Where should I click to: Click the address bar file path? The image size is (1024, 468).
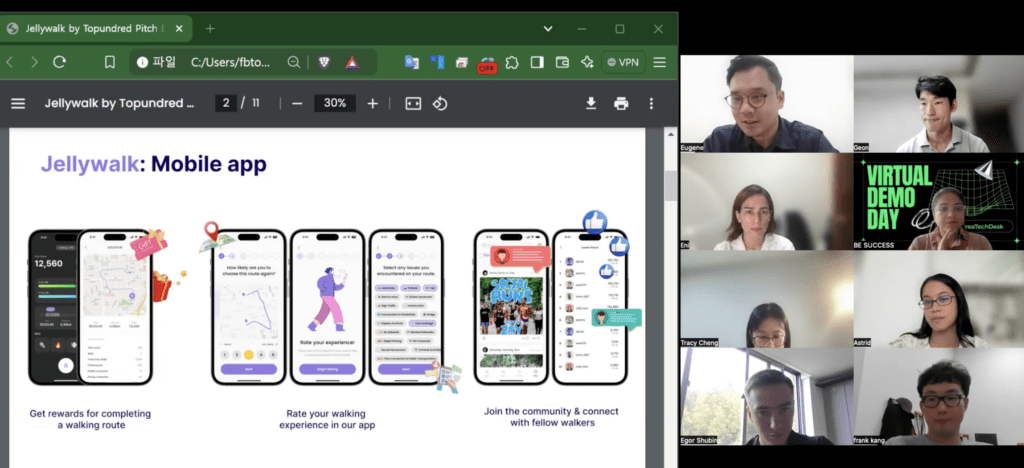click(231, 62)
